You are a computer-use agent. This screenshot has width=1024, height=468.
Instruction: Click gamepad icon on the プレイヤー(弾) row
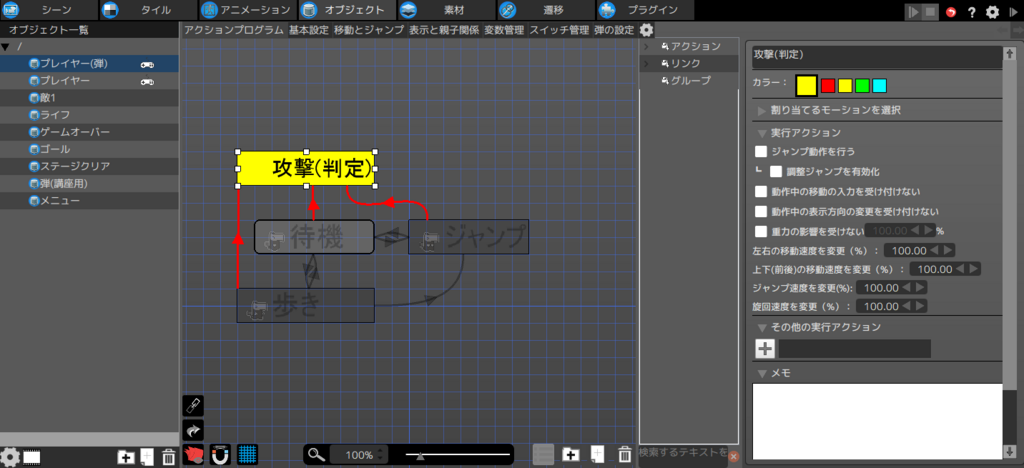tap(148, 64)
